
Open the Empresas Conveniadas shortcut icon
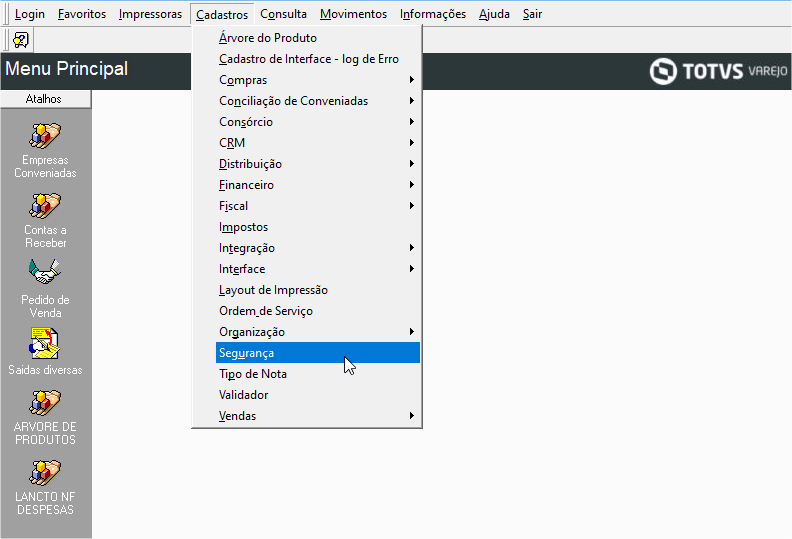45,136
